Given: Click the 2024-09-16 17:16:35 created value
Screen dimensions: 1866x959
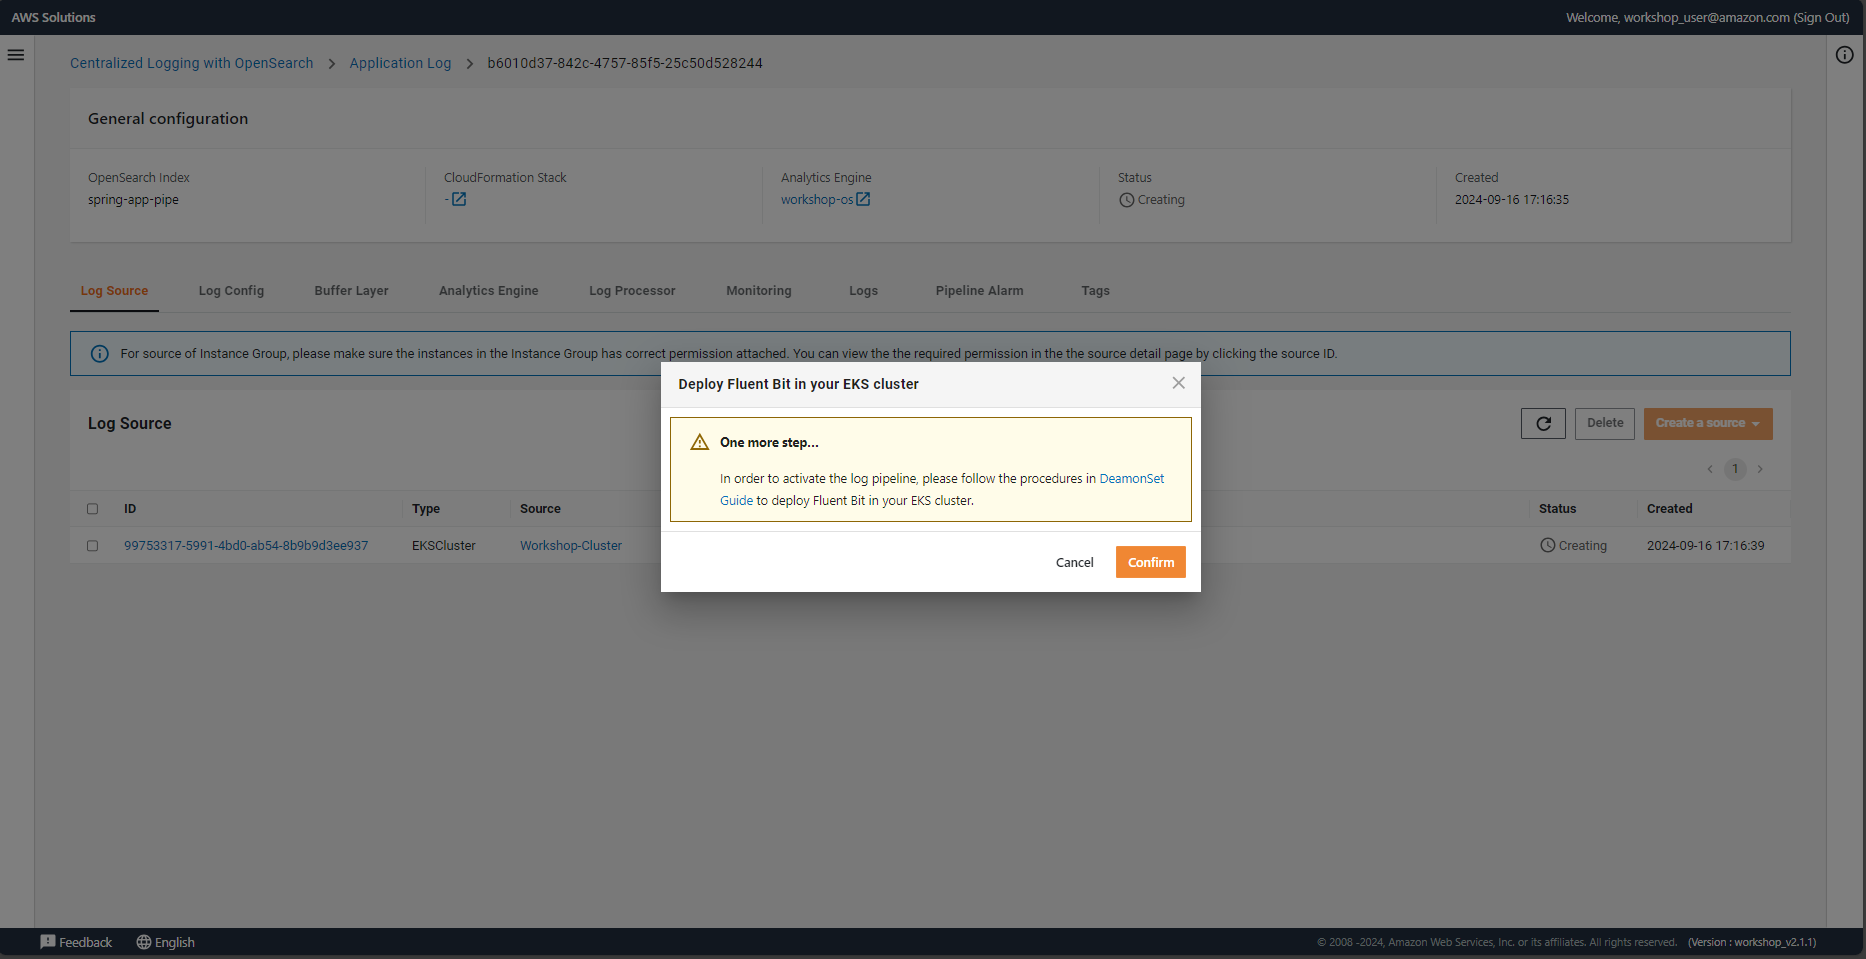Looking at the screenshot, I should click(x=1512, y=200).
